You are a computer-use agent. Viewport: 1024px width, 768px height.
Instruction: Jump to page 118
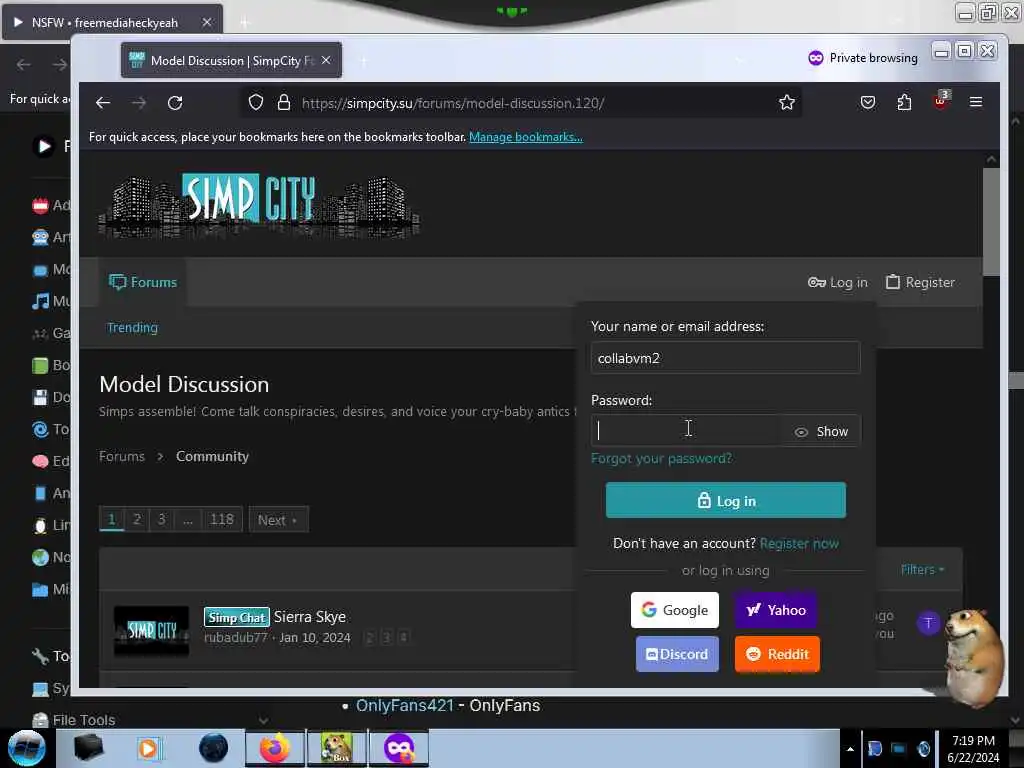221,519
